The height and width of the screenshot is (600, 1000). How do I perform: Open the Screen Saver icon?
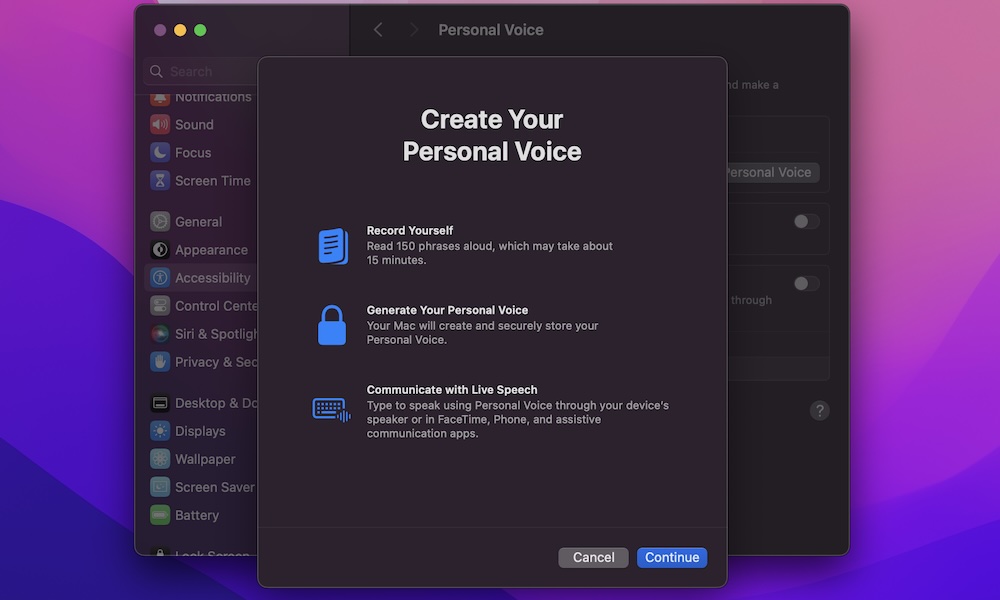(x=160, y=487)
